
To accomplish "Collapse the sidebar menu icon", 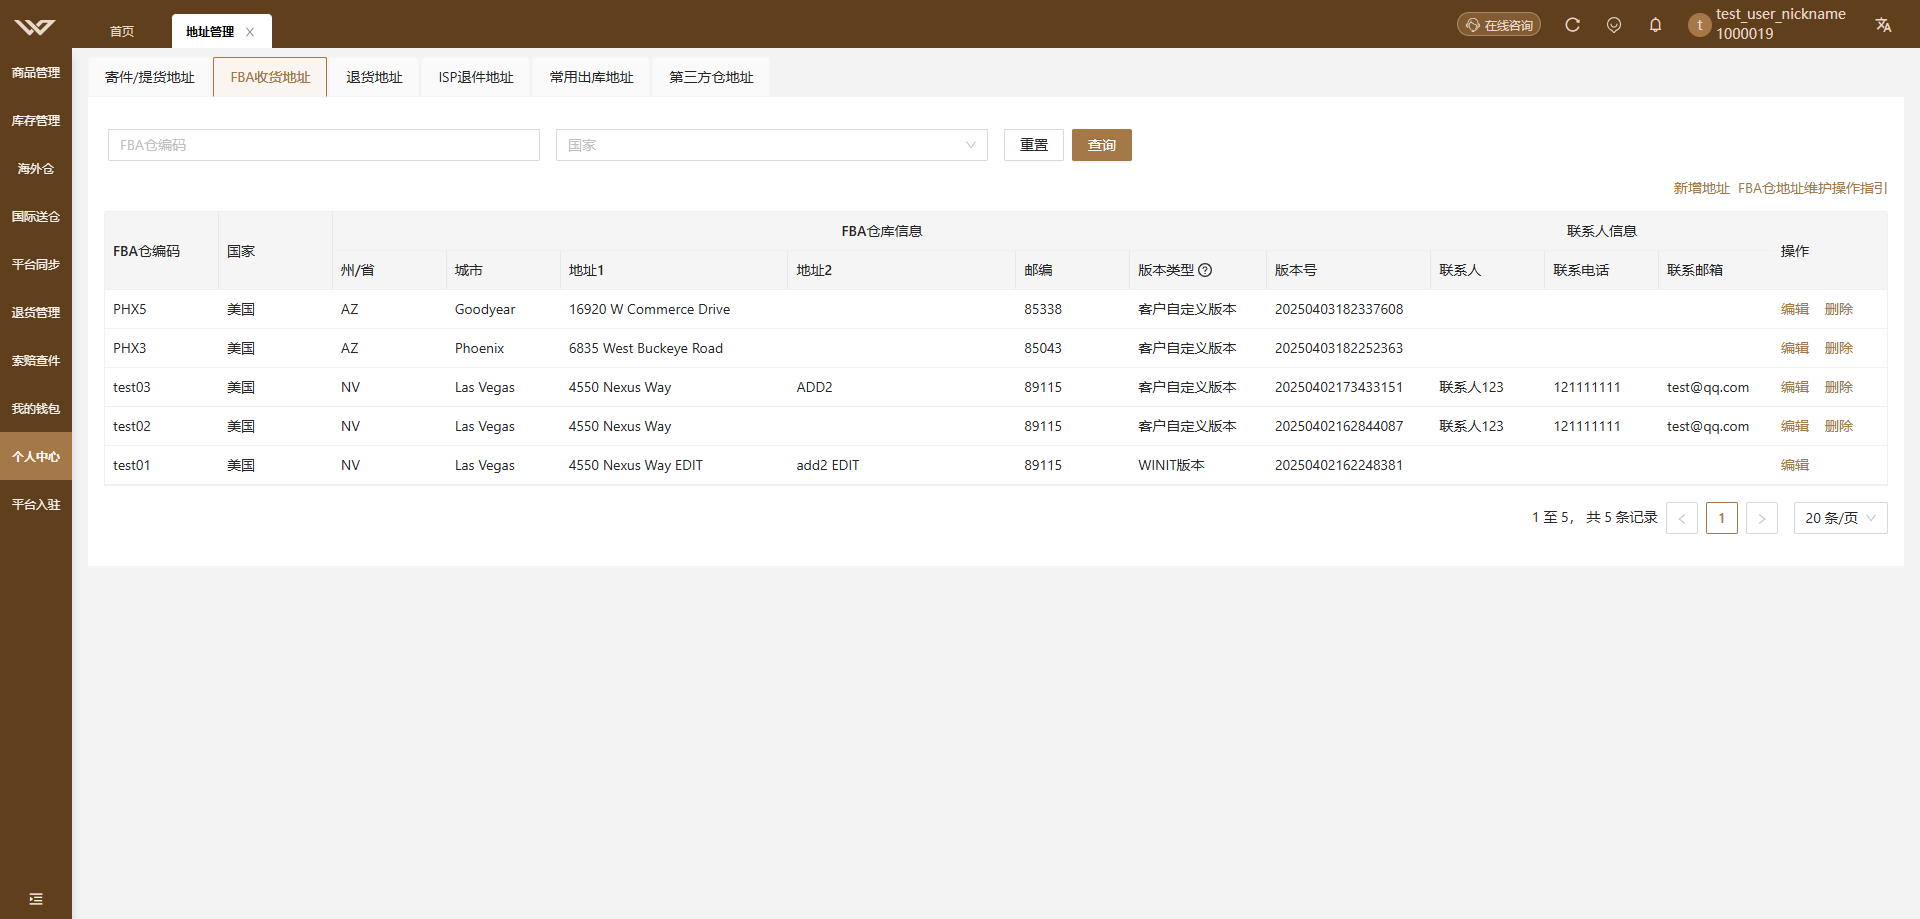I will point(36,899).
